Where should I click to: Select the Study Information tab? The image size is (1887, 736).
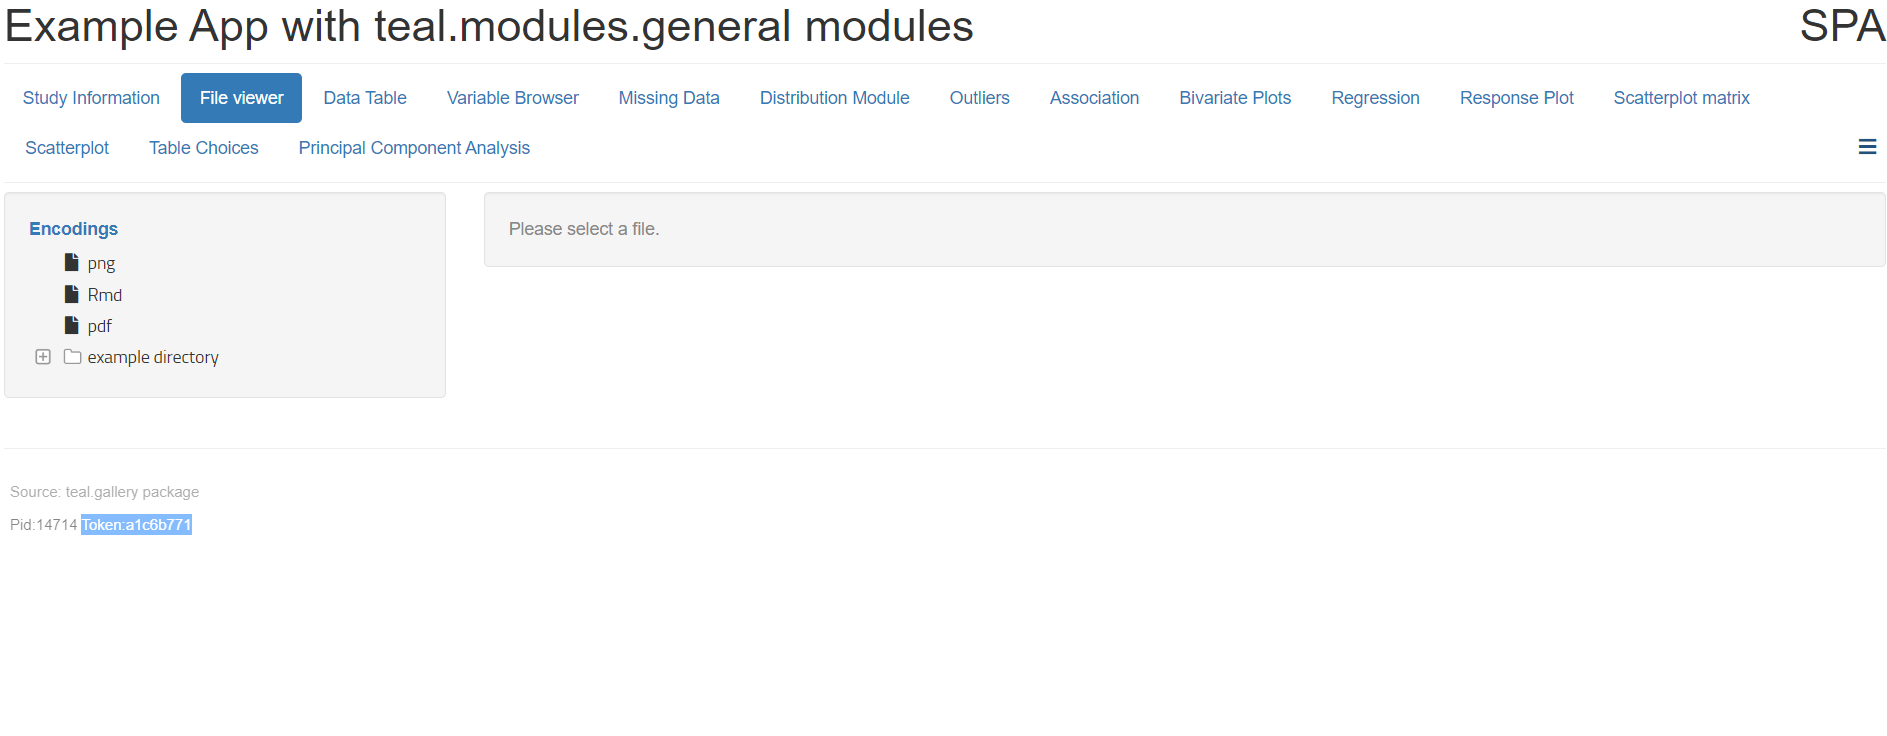point(90,97)
